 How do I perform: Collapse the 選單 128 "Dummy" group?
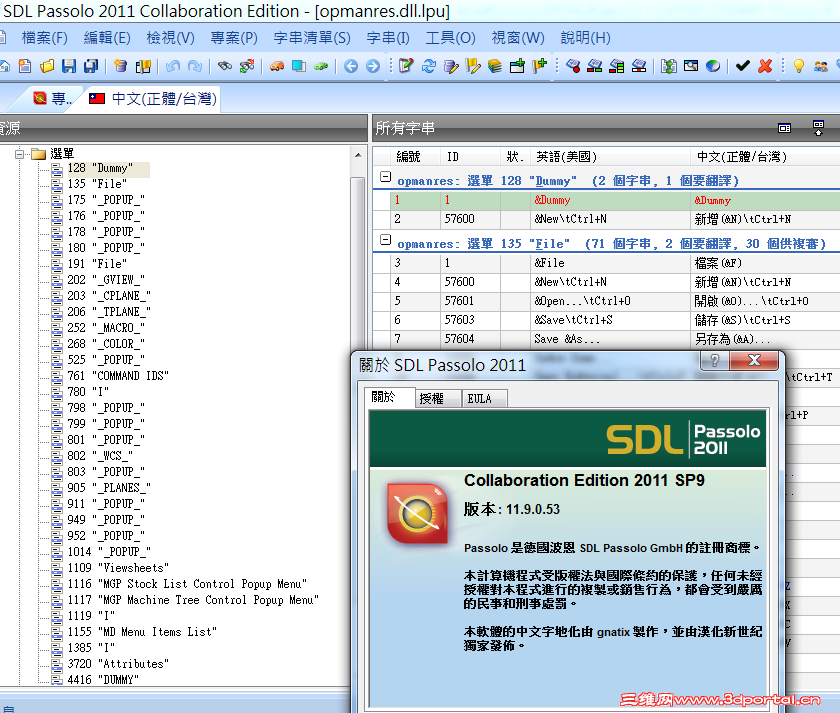[385, 176]
